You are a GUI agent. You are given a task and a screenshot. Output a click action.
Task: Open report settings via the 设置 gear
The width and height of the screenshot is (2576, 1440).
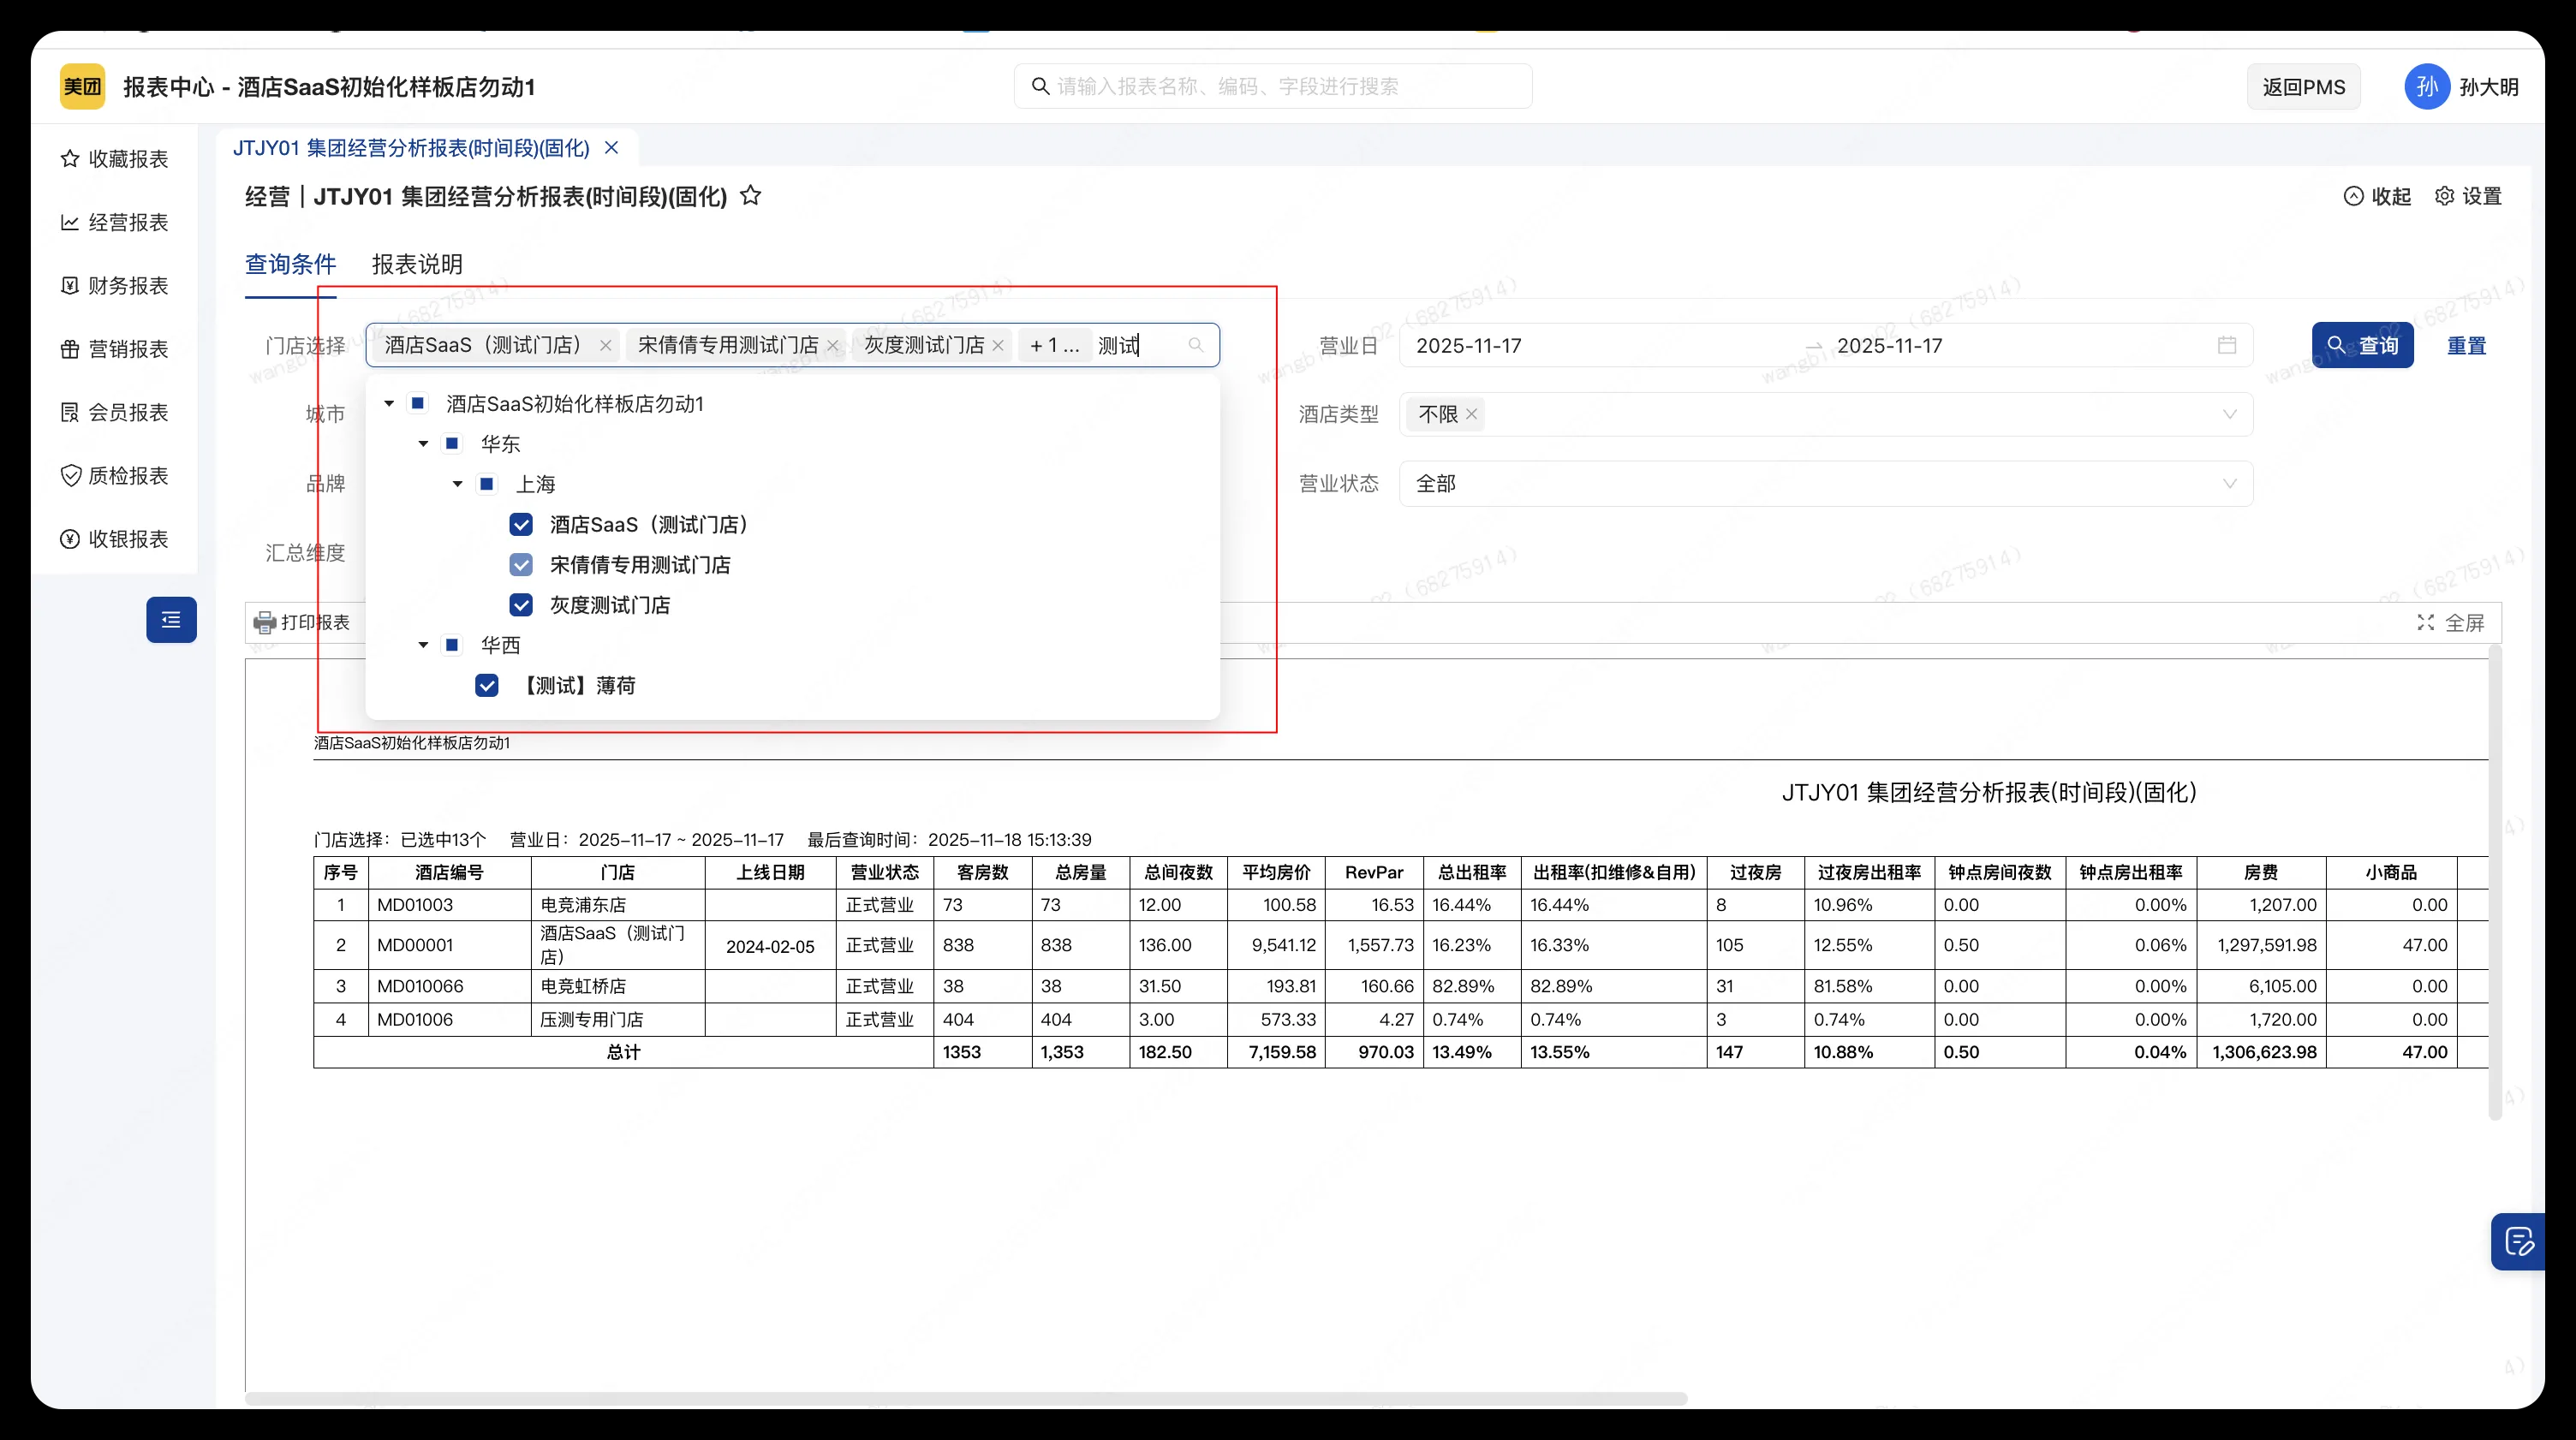pos(2445,196)
